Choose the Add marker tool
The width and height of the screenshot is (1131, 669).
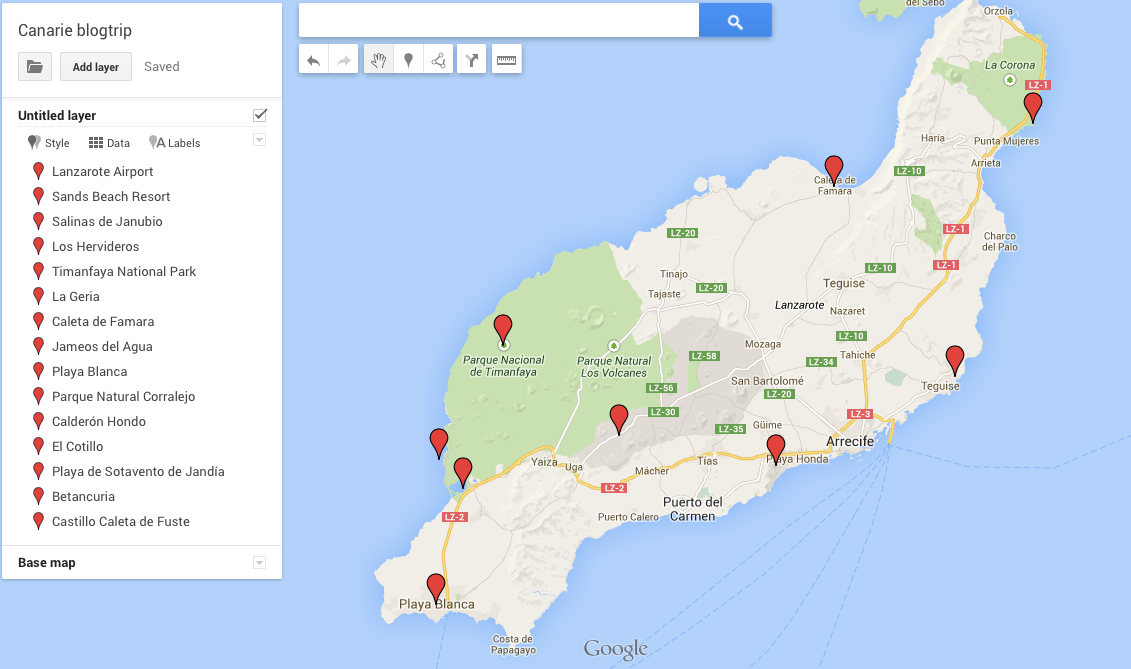coord(408,60)
